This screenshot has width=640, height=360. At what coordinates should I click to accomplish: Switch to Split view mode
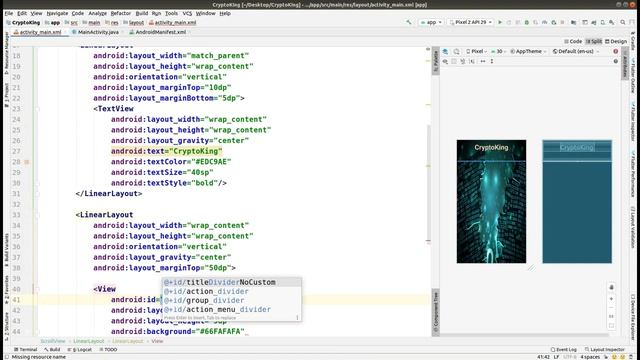click(594, 41)
